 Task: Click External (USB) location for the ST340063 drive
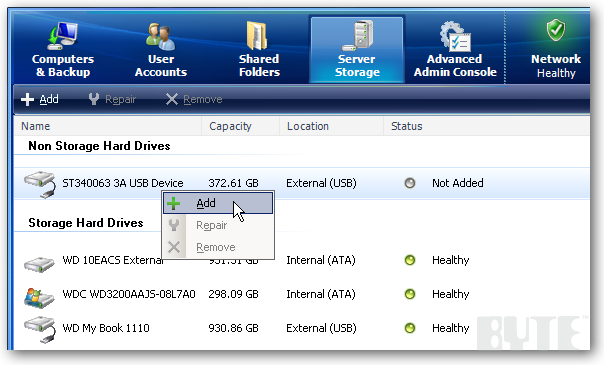[321, 183]
